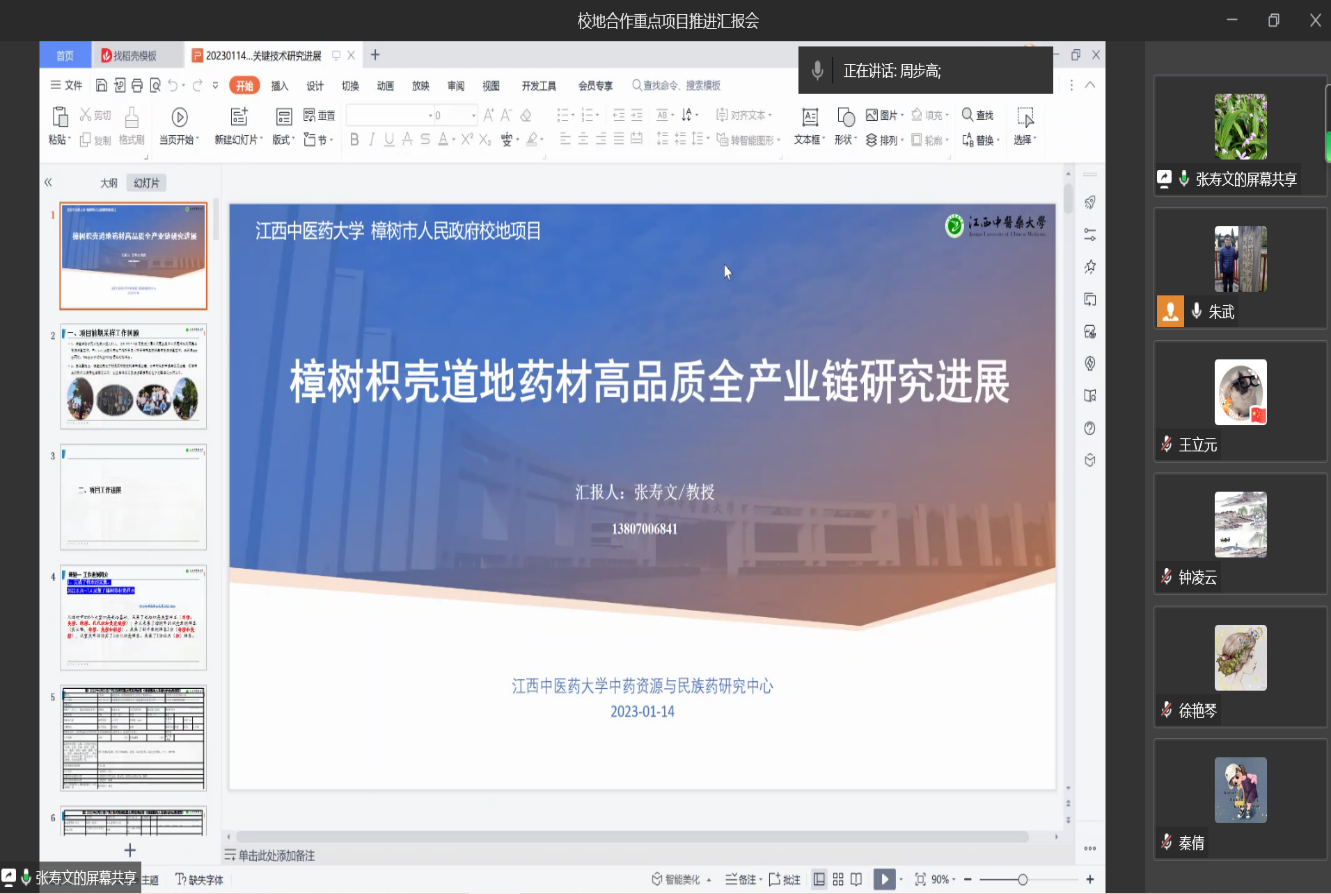Click the Reset (重置) slide icon
Image resolution: width=1331 pixels, height=894 pixels.
319,115
